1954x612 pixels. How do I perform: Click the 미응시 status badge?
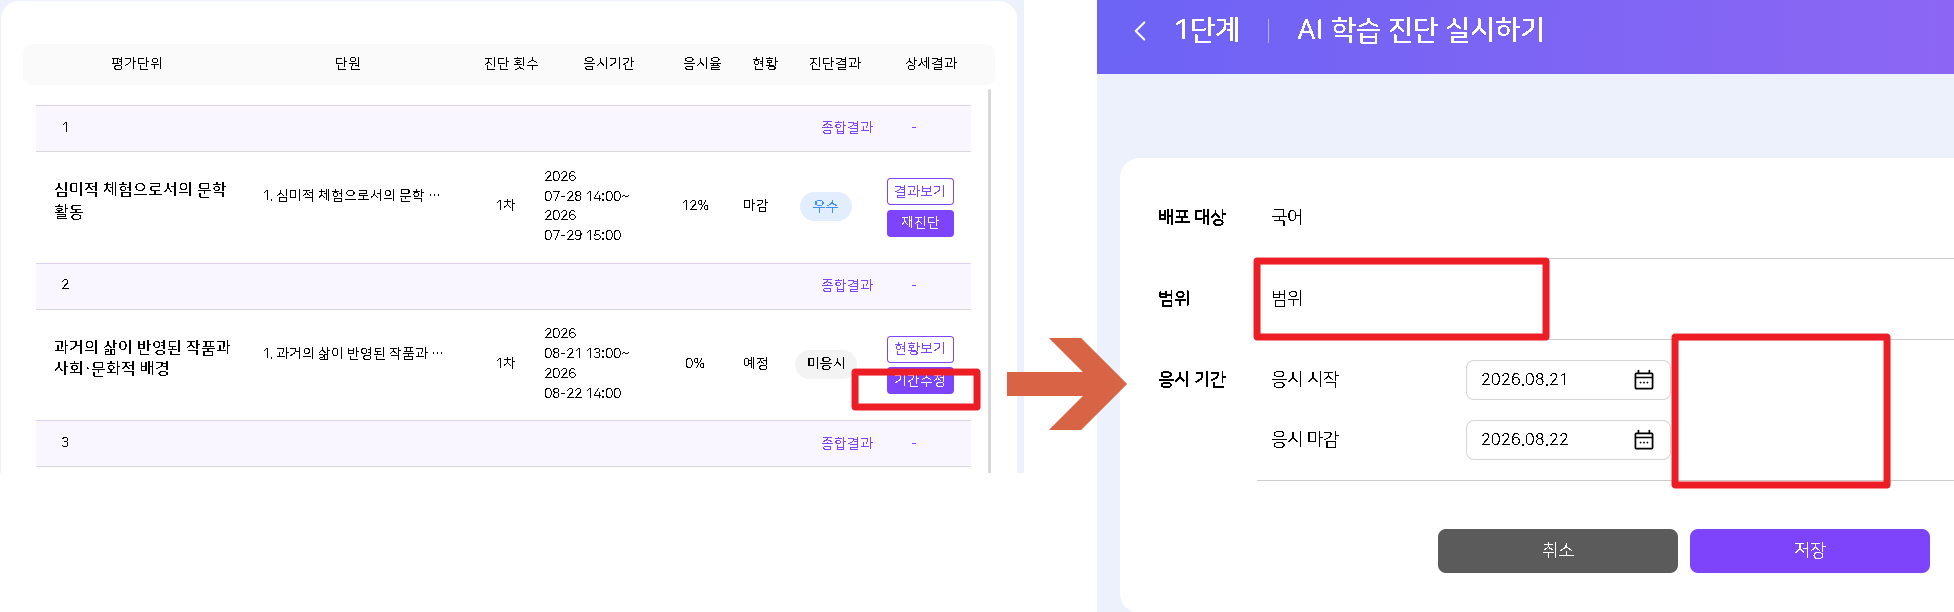coord(826,363)
